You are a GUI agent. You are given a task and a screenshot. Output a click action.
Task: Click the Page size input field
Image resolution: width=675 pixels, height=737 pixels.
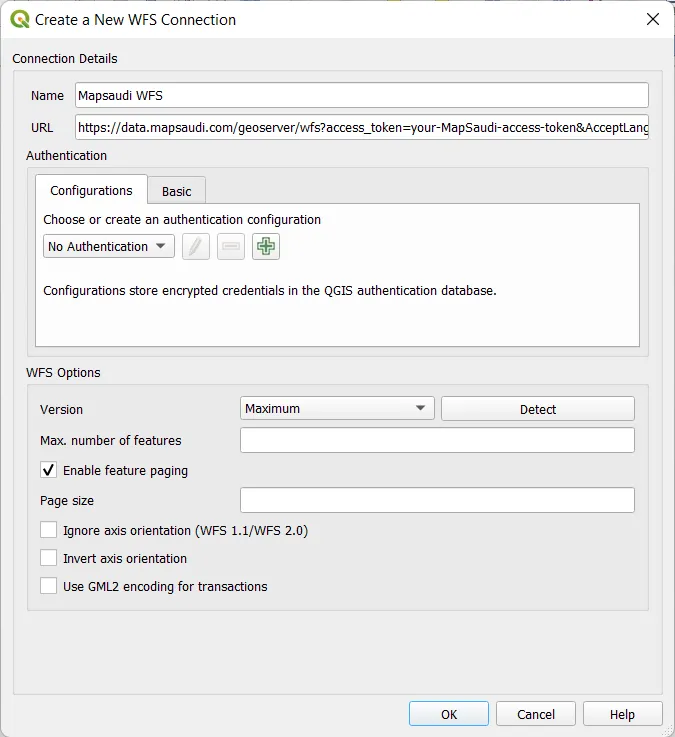pos(437,500)
